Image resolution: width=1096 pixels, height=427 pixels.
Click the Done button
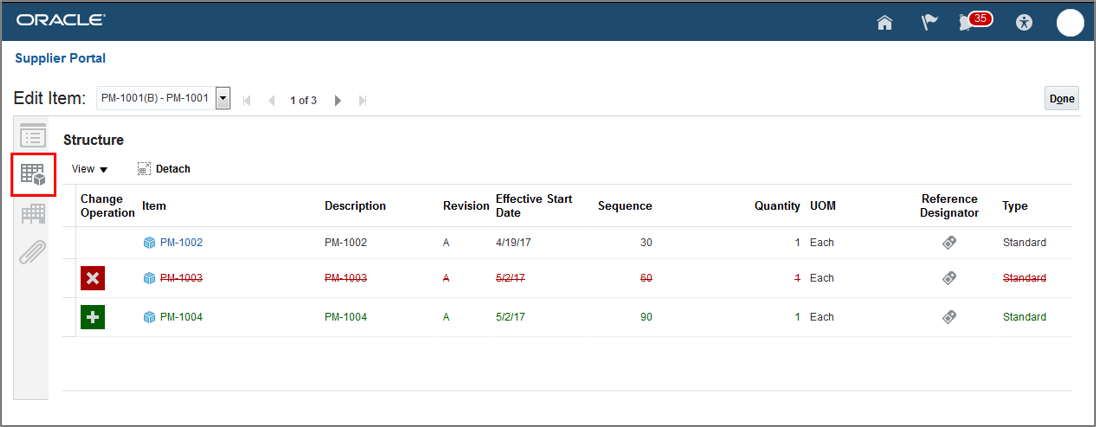[1061, 98]
